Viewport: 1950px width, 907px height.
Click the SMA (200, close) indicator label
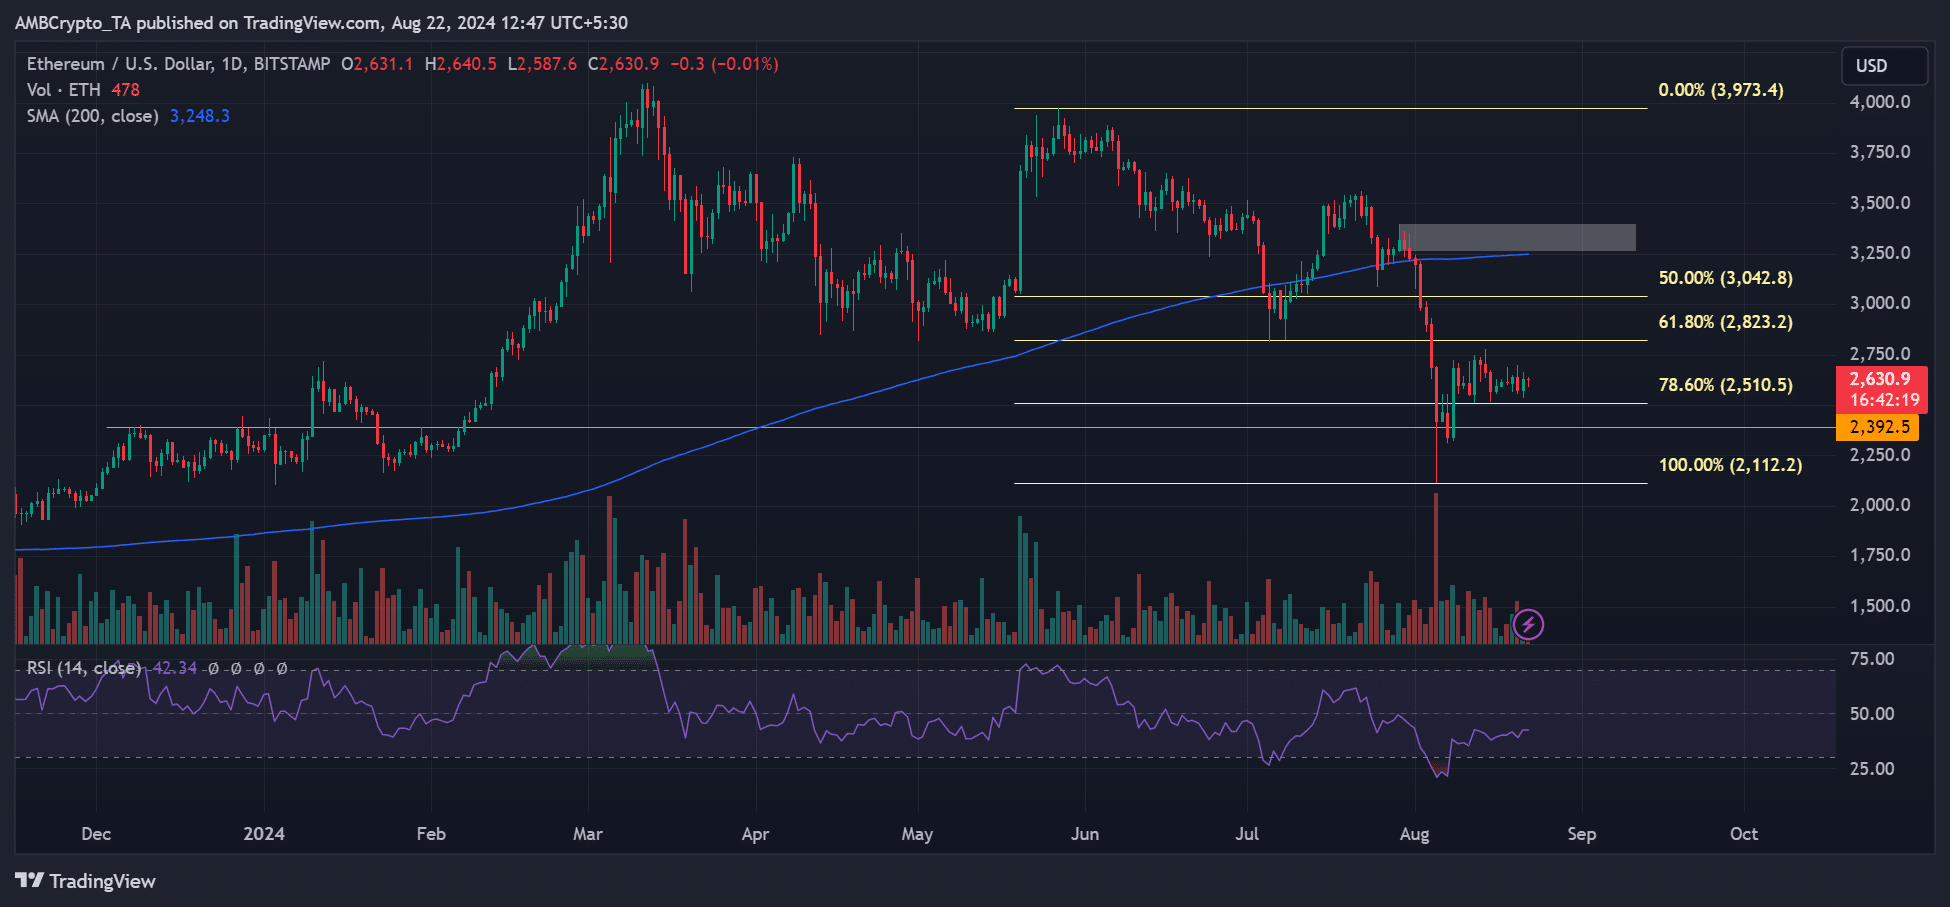(x=93, y=116)
